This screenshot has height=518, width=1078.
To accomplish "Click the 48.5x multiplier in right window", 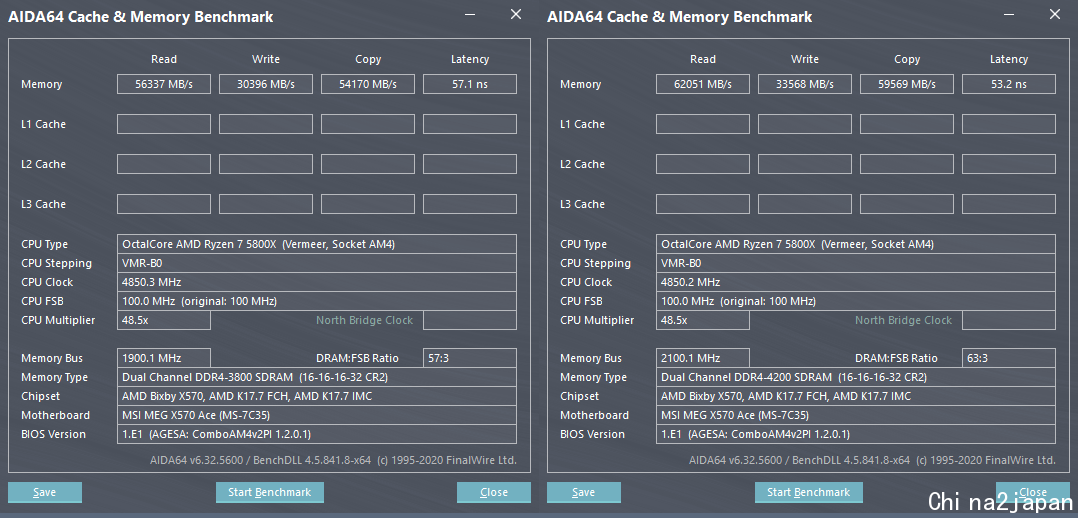I will (703, 320).
